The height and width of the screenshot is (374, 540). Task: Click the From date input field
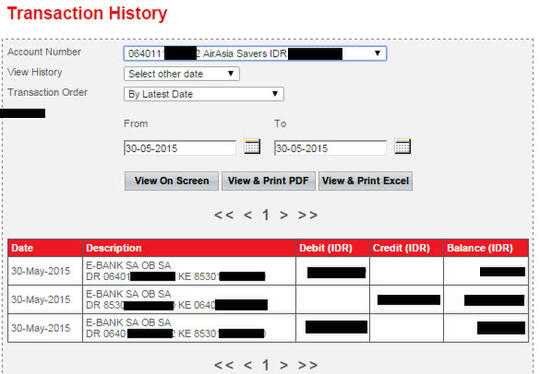(x=180, y=148)
